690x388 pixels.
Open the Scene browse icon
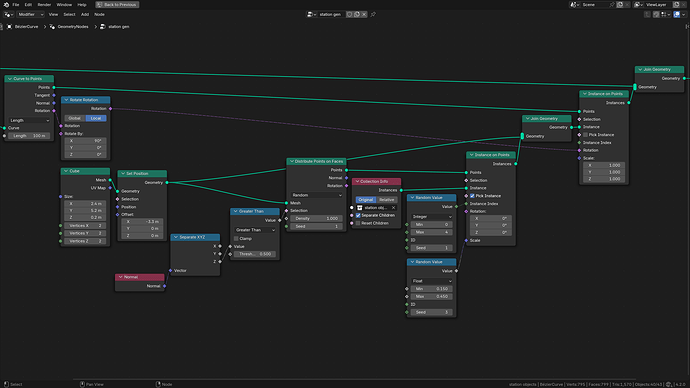coord(575,4)
